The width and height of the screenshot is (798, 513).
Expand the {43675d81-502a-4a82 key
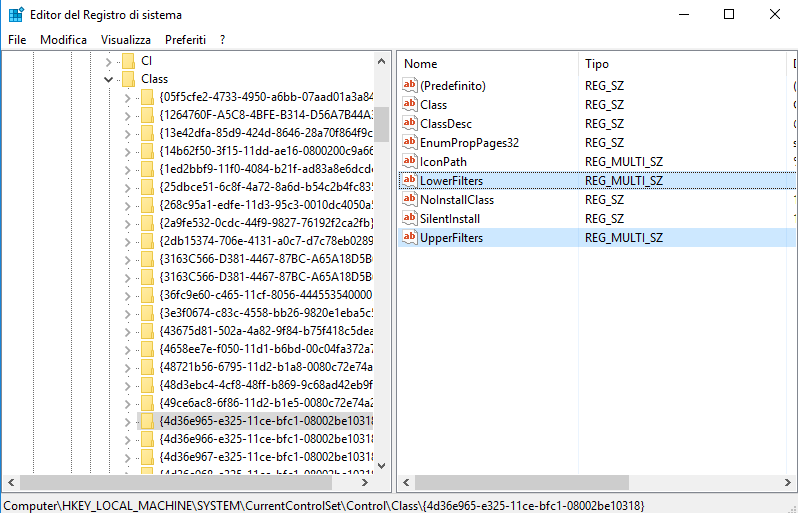(x=127, y=331)
